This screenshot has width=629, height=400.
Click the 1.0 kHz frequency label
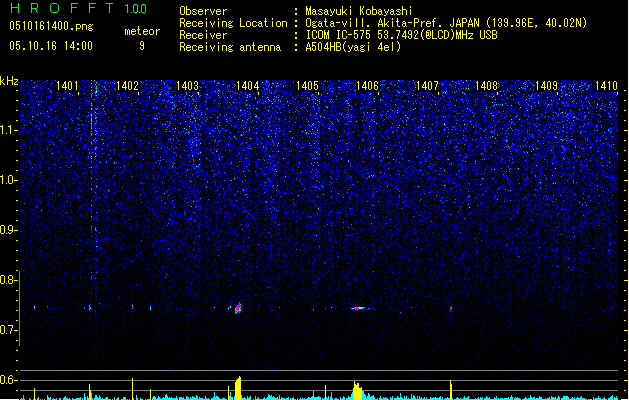coord(9,180)
